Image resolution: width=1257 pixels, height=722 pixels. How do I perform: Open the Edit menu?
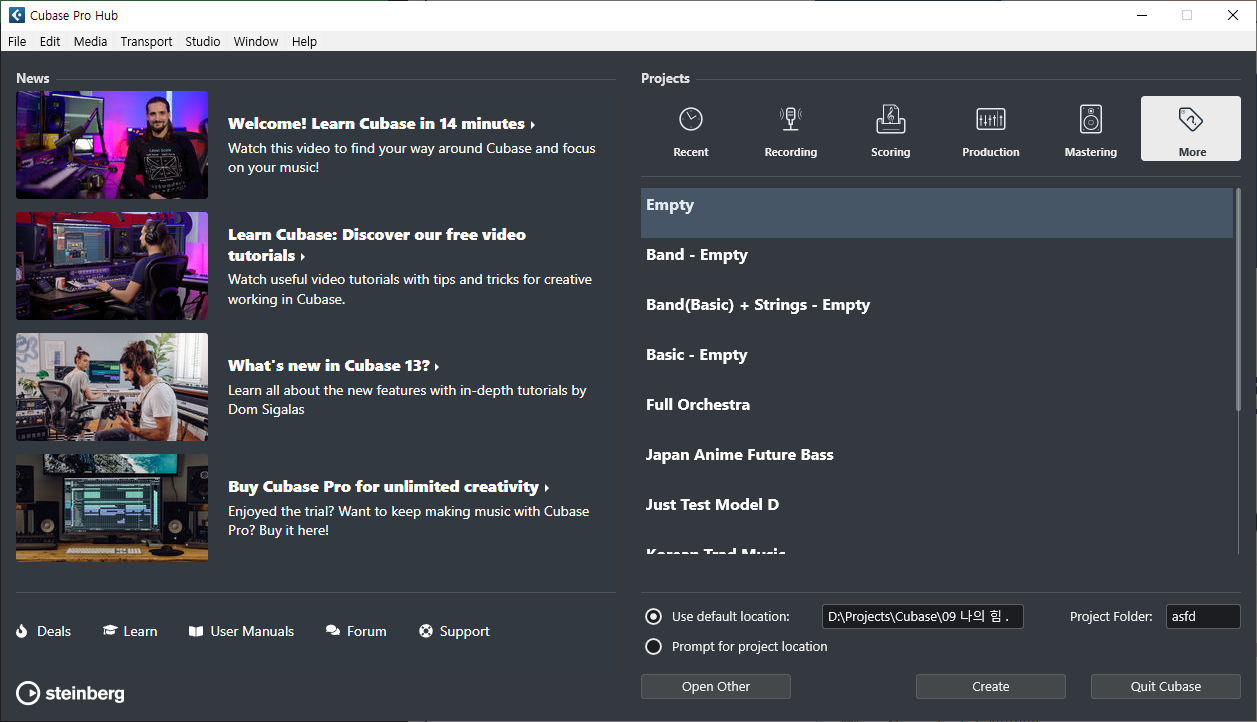[50, 41]
